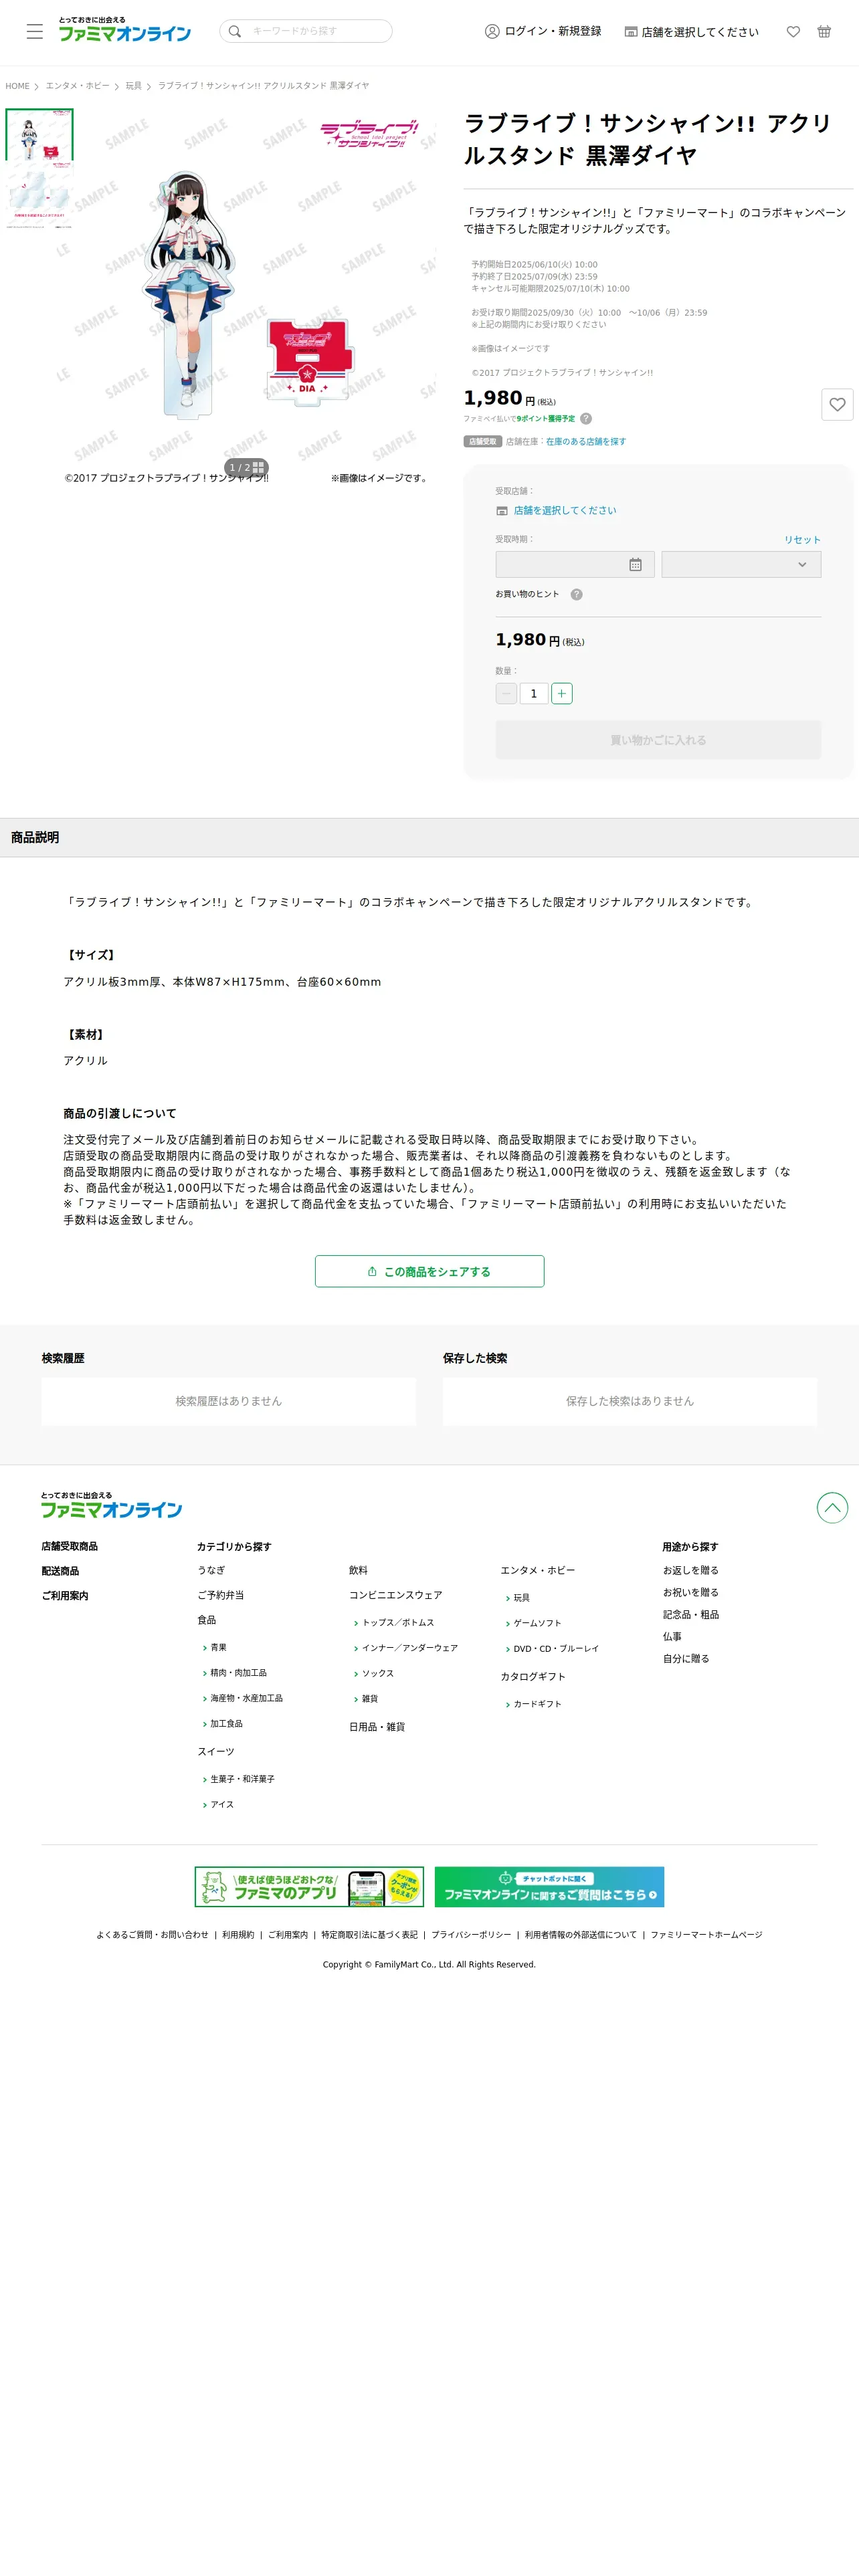This screenshot has width=859, height=2576.
Task: Open トップス/ボトムス subcategory
Action: pyautogui.click(x=398, y=1622)
